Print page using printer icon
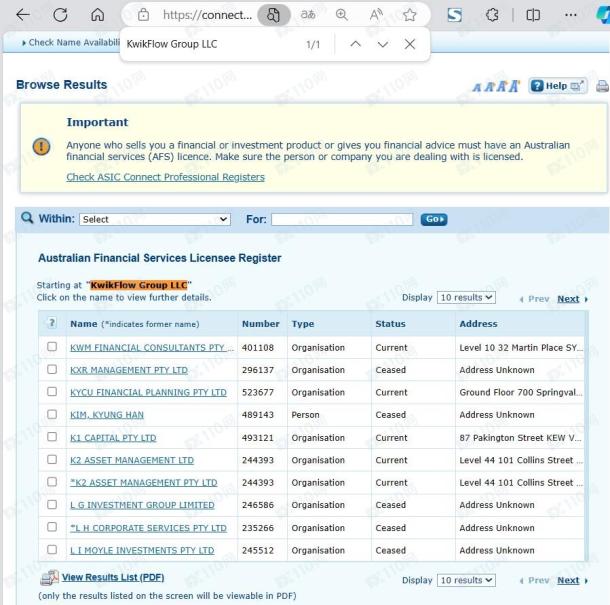This screenshot has height=605, width=610. click(x=603, y=86)
